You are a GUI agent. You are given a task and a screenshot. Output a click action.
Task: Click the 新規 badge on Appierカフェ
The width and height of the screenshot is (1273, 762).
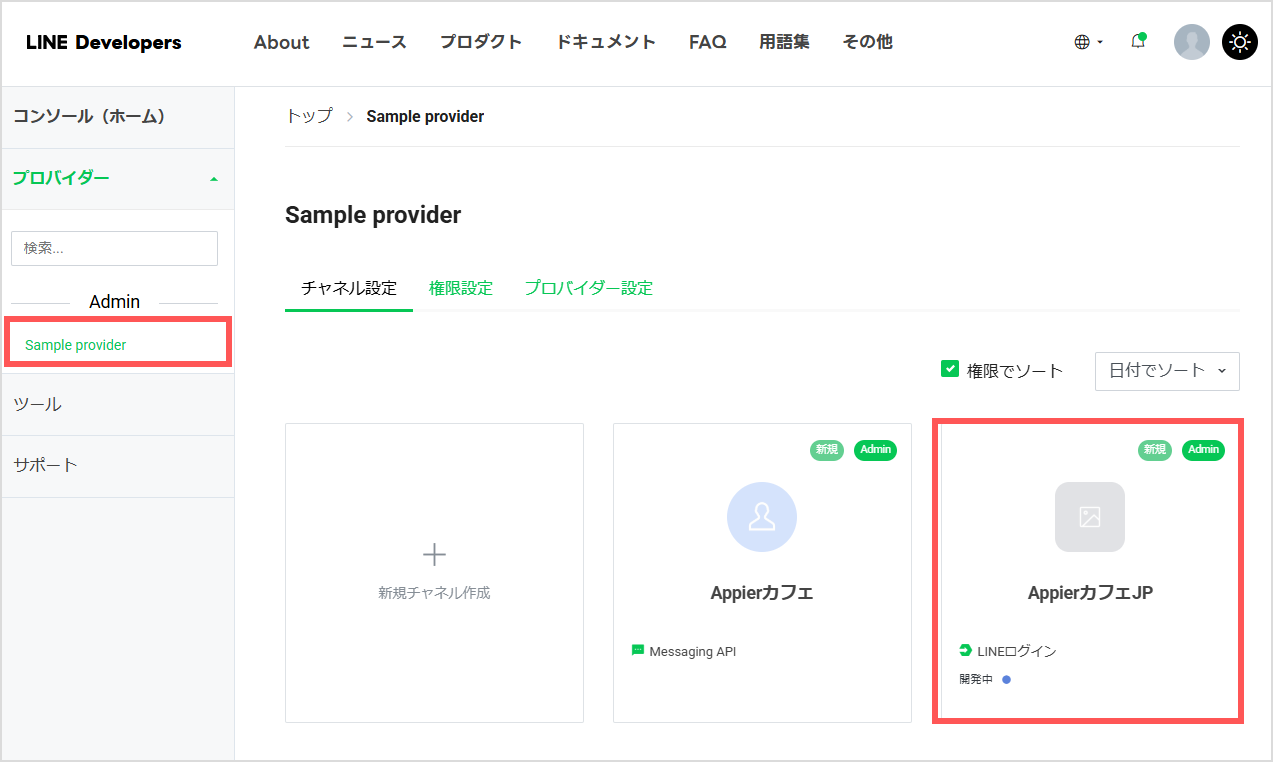[x=827, y=450]
